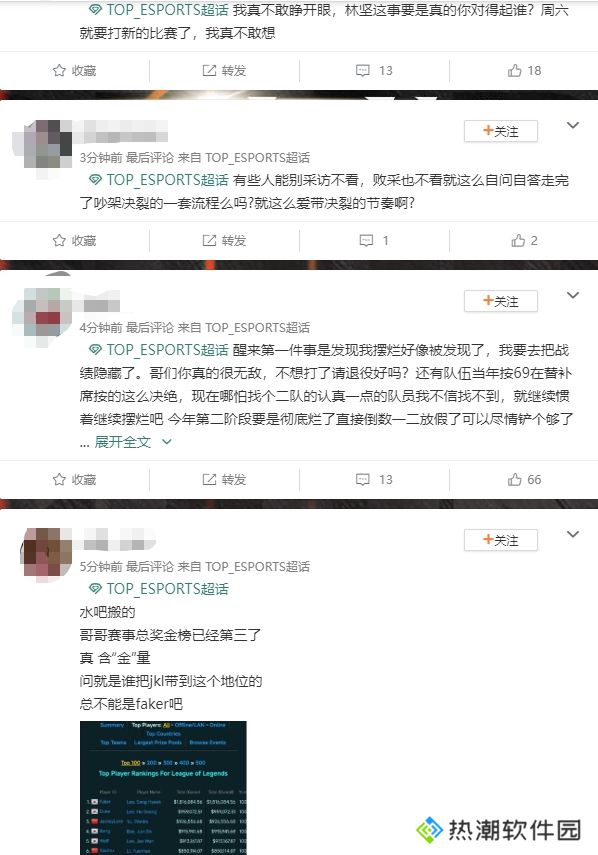The width and height of the screenshot is (598, 855).
Task: Follow the author of the 5分钟前 post
Action: 500,540
